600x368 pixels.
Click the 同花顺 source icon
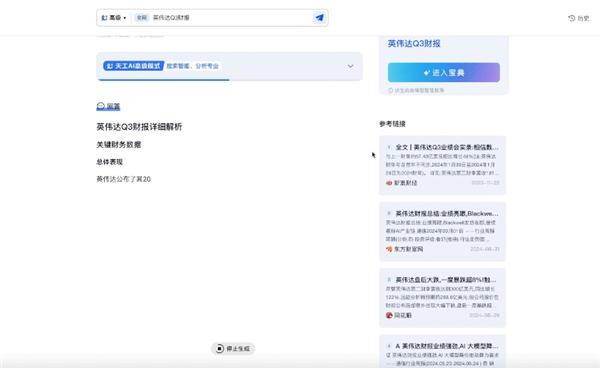point(389,315)
